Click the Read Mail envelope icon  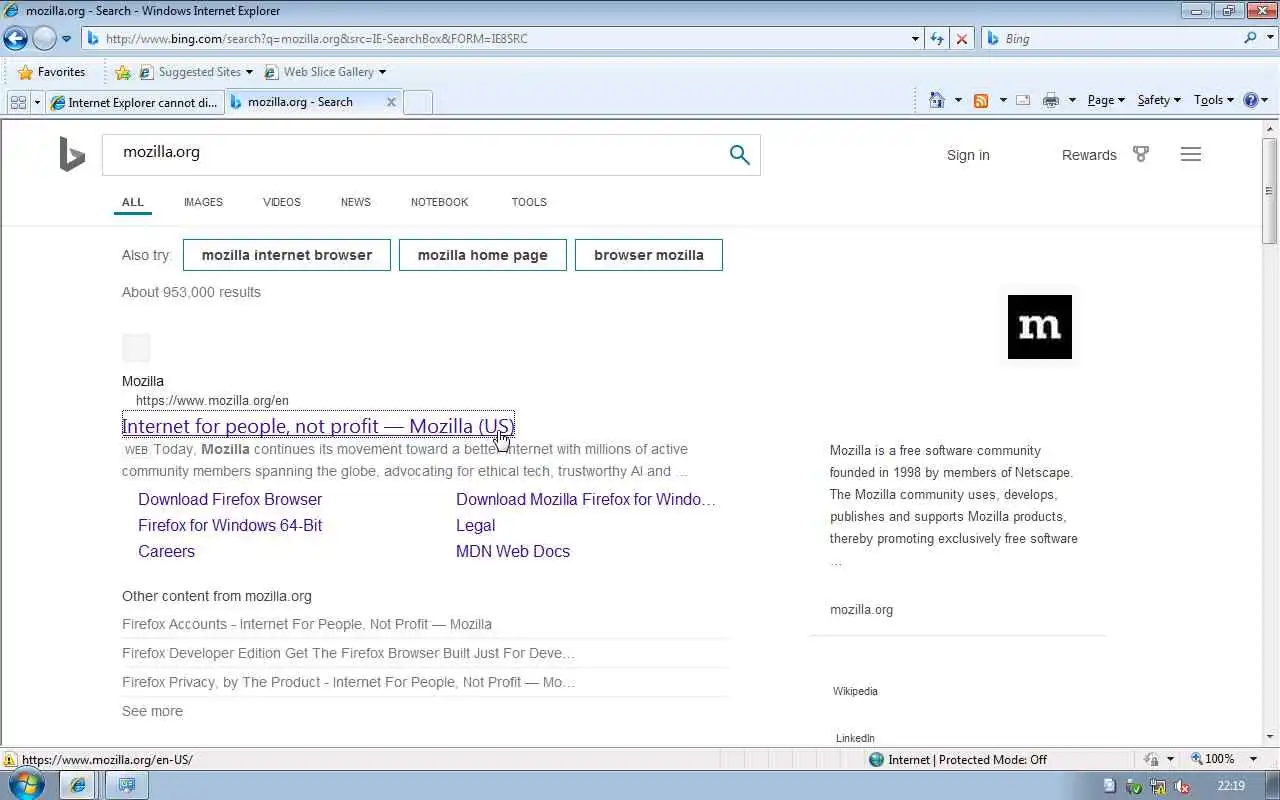coord(1023,100)
